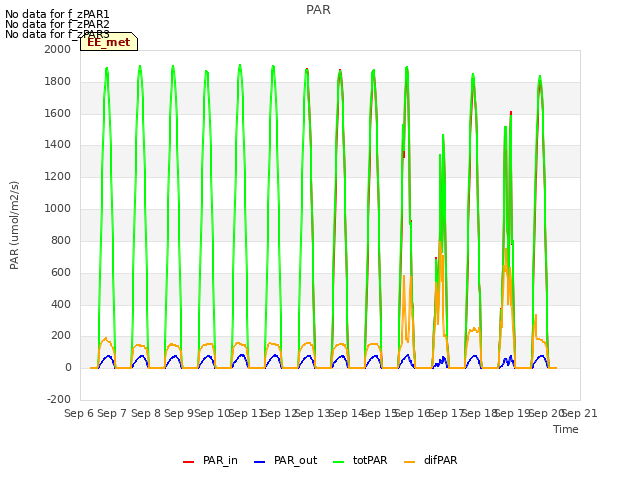Screen dimensions: 640x480
Task: Click the 1600 y-axis tick label
Action: (x=58, y=113)
